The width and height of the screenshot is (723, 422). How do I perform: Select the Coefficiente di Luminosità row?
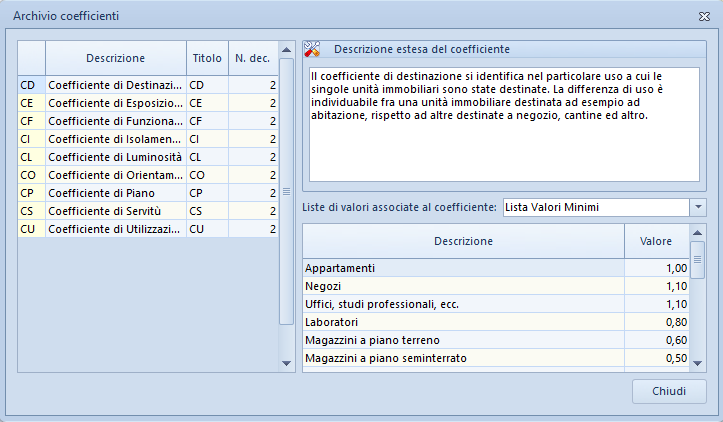coord(148,157)
